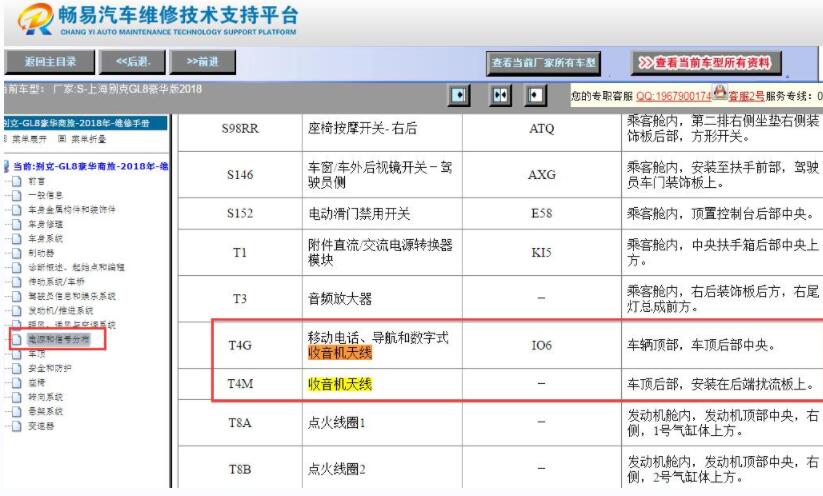Click document icon beside 前言
Screen dimensions: 823x496
pos(15,181)
